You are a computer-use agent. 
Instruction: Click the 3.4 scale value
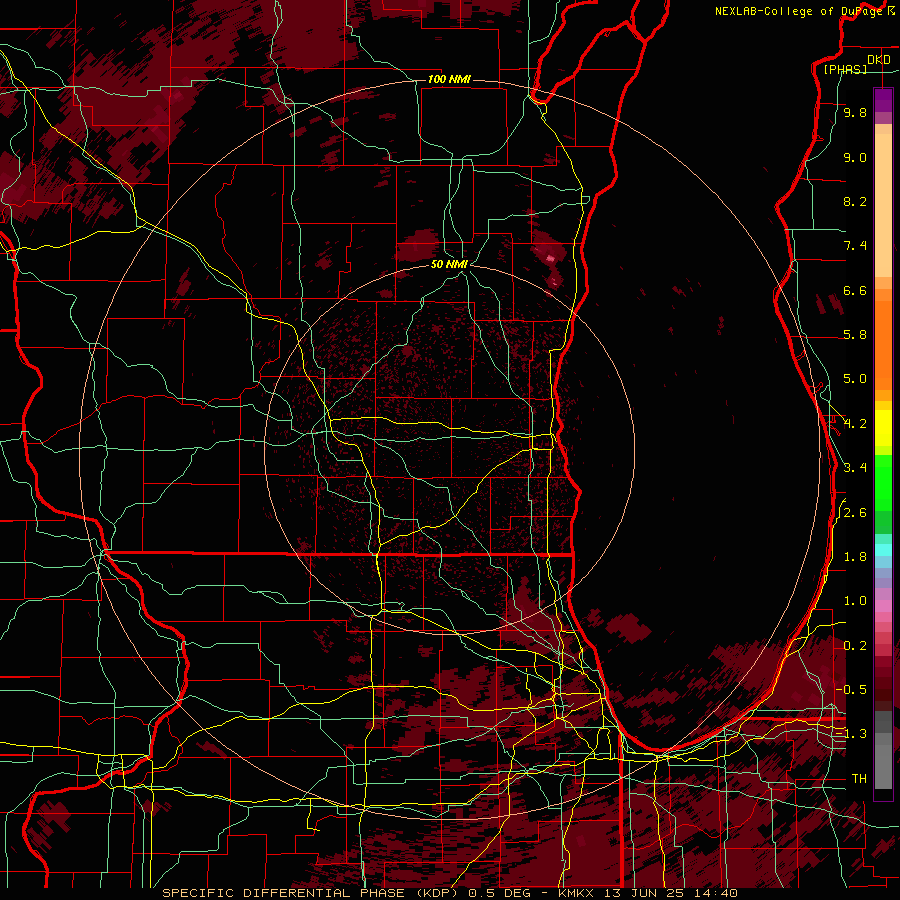pyautogui.click(x=855, y=468)
